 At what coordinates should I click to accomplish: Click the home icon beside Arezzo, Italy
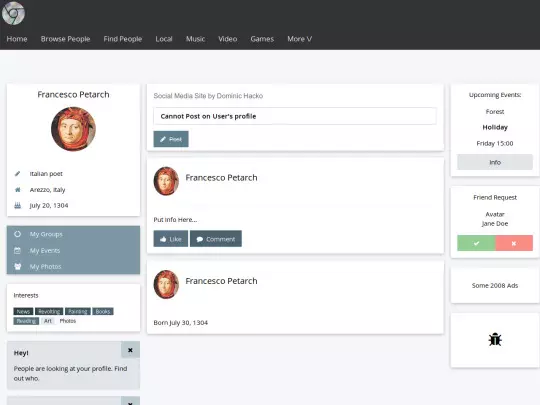coord(18,190)
